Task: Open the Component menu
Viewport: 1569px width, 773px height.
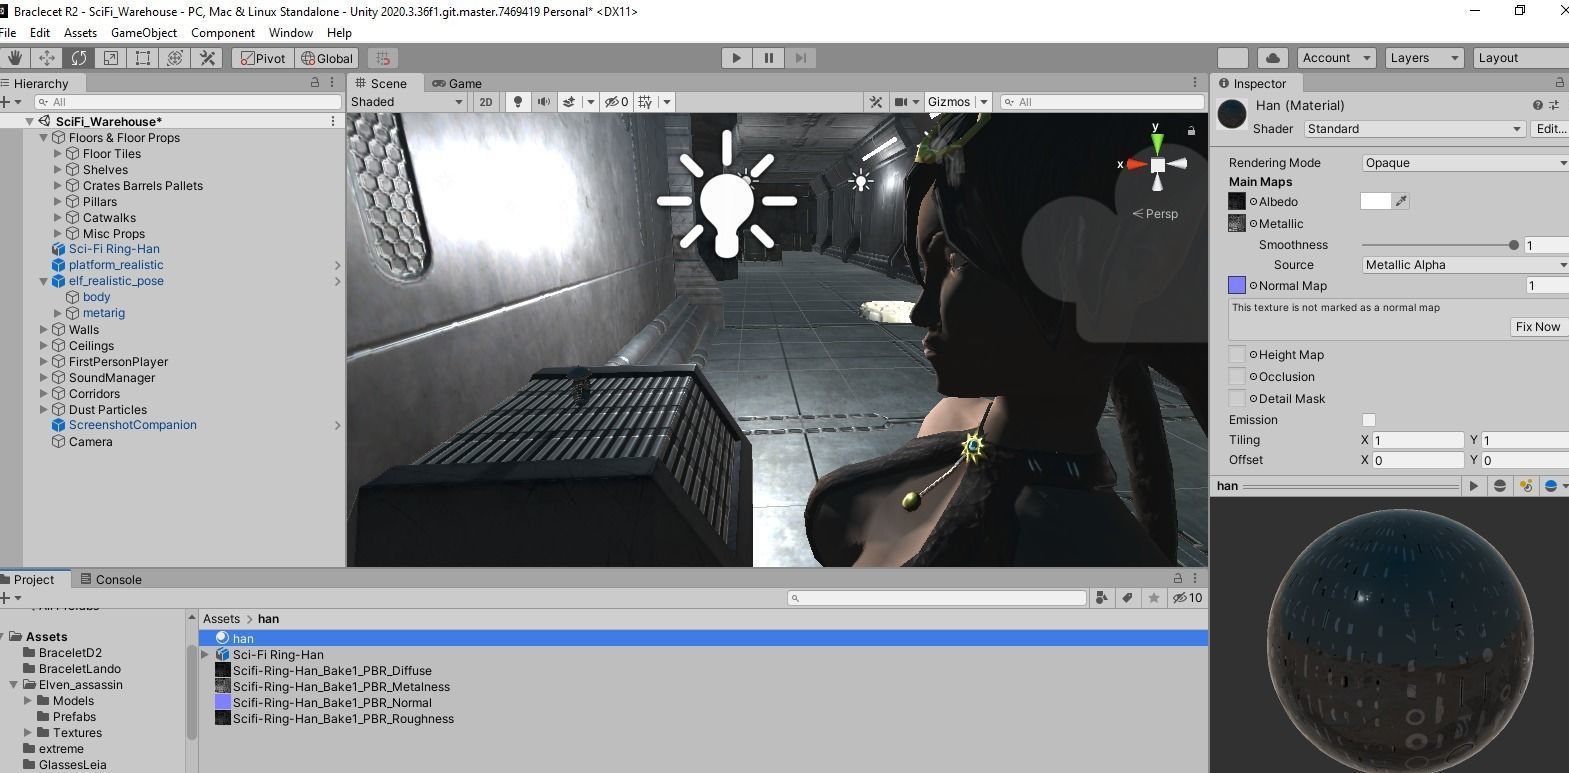Action: click(223, 33)
